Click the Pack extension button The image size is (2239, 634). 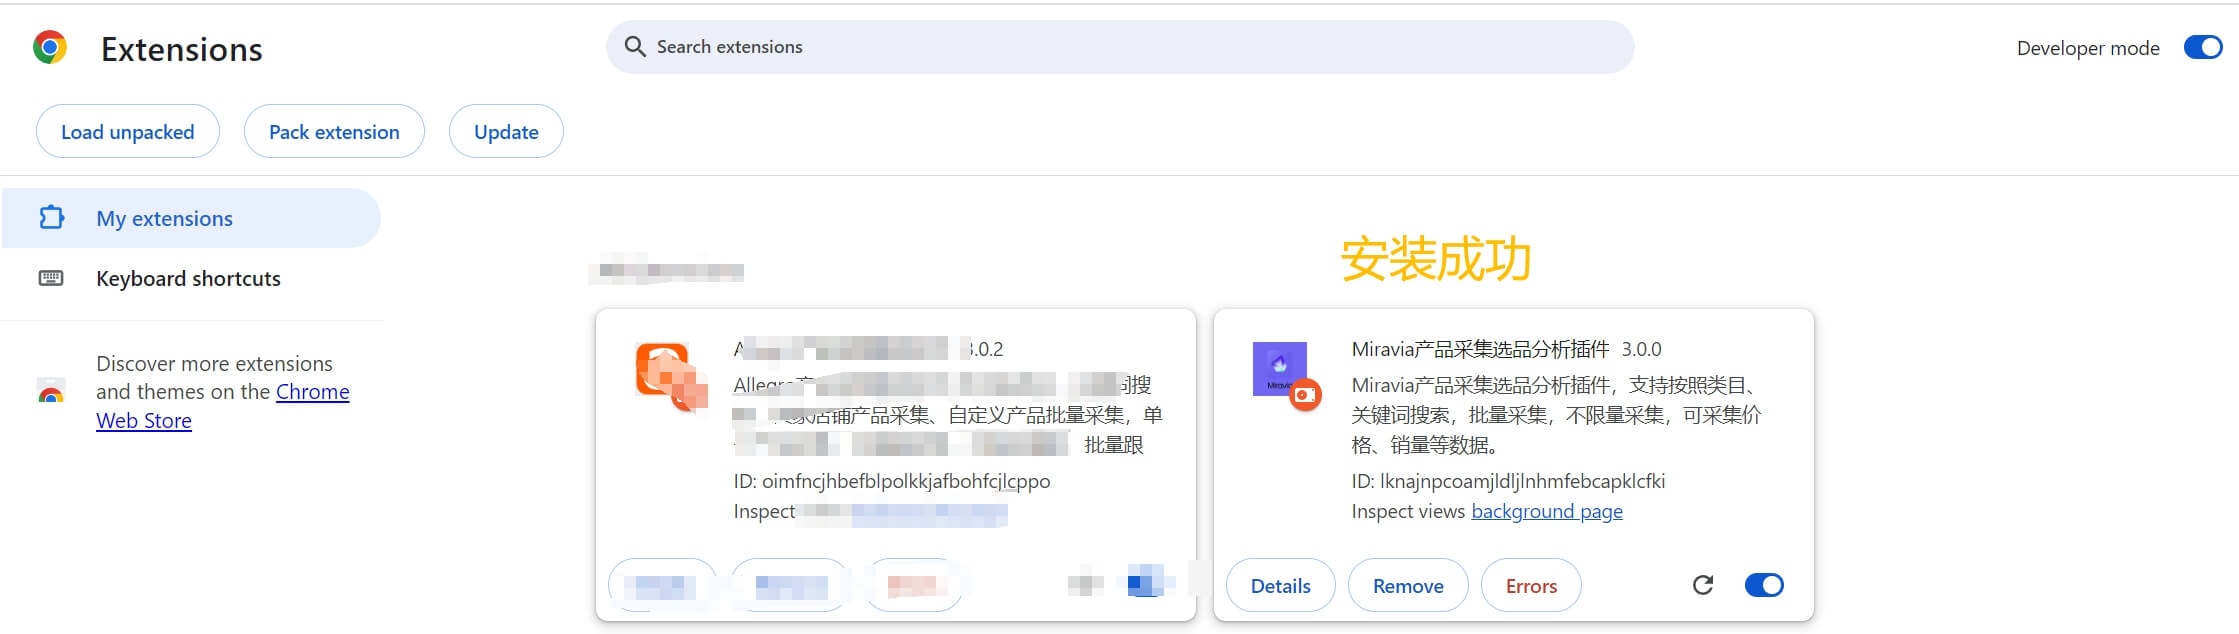click(334, 131)
